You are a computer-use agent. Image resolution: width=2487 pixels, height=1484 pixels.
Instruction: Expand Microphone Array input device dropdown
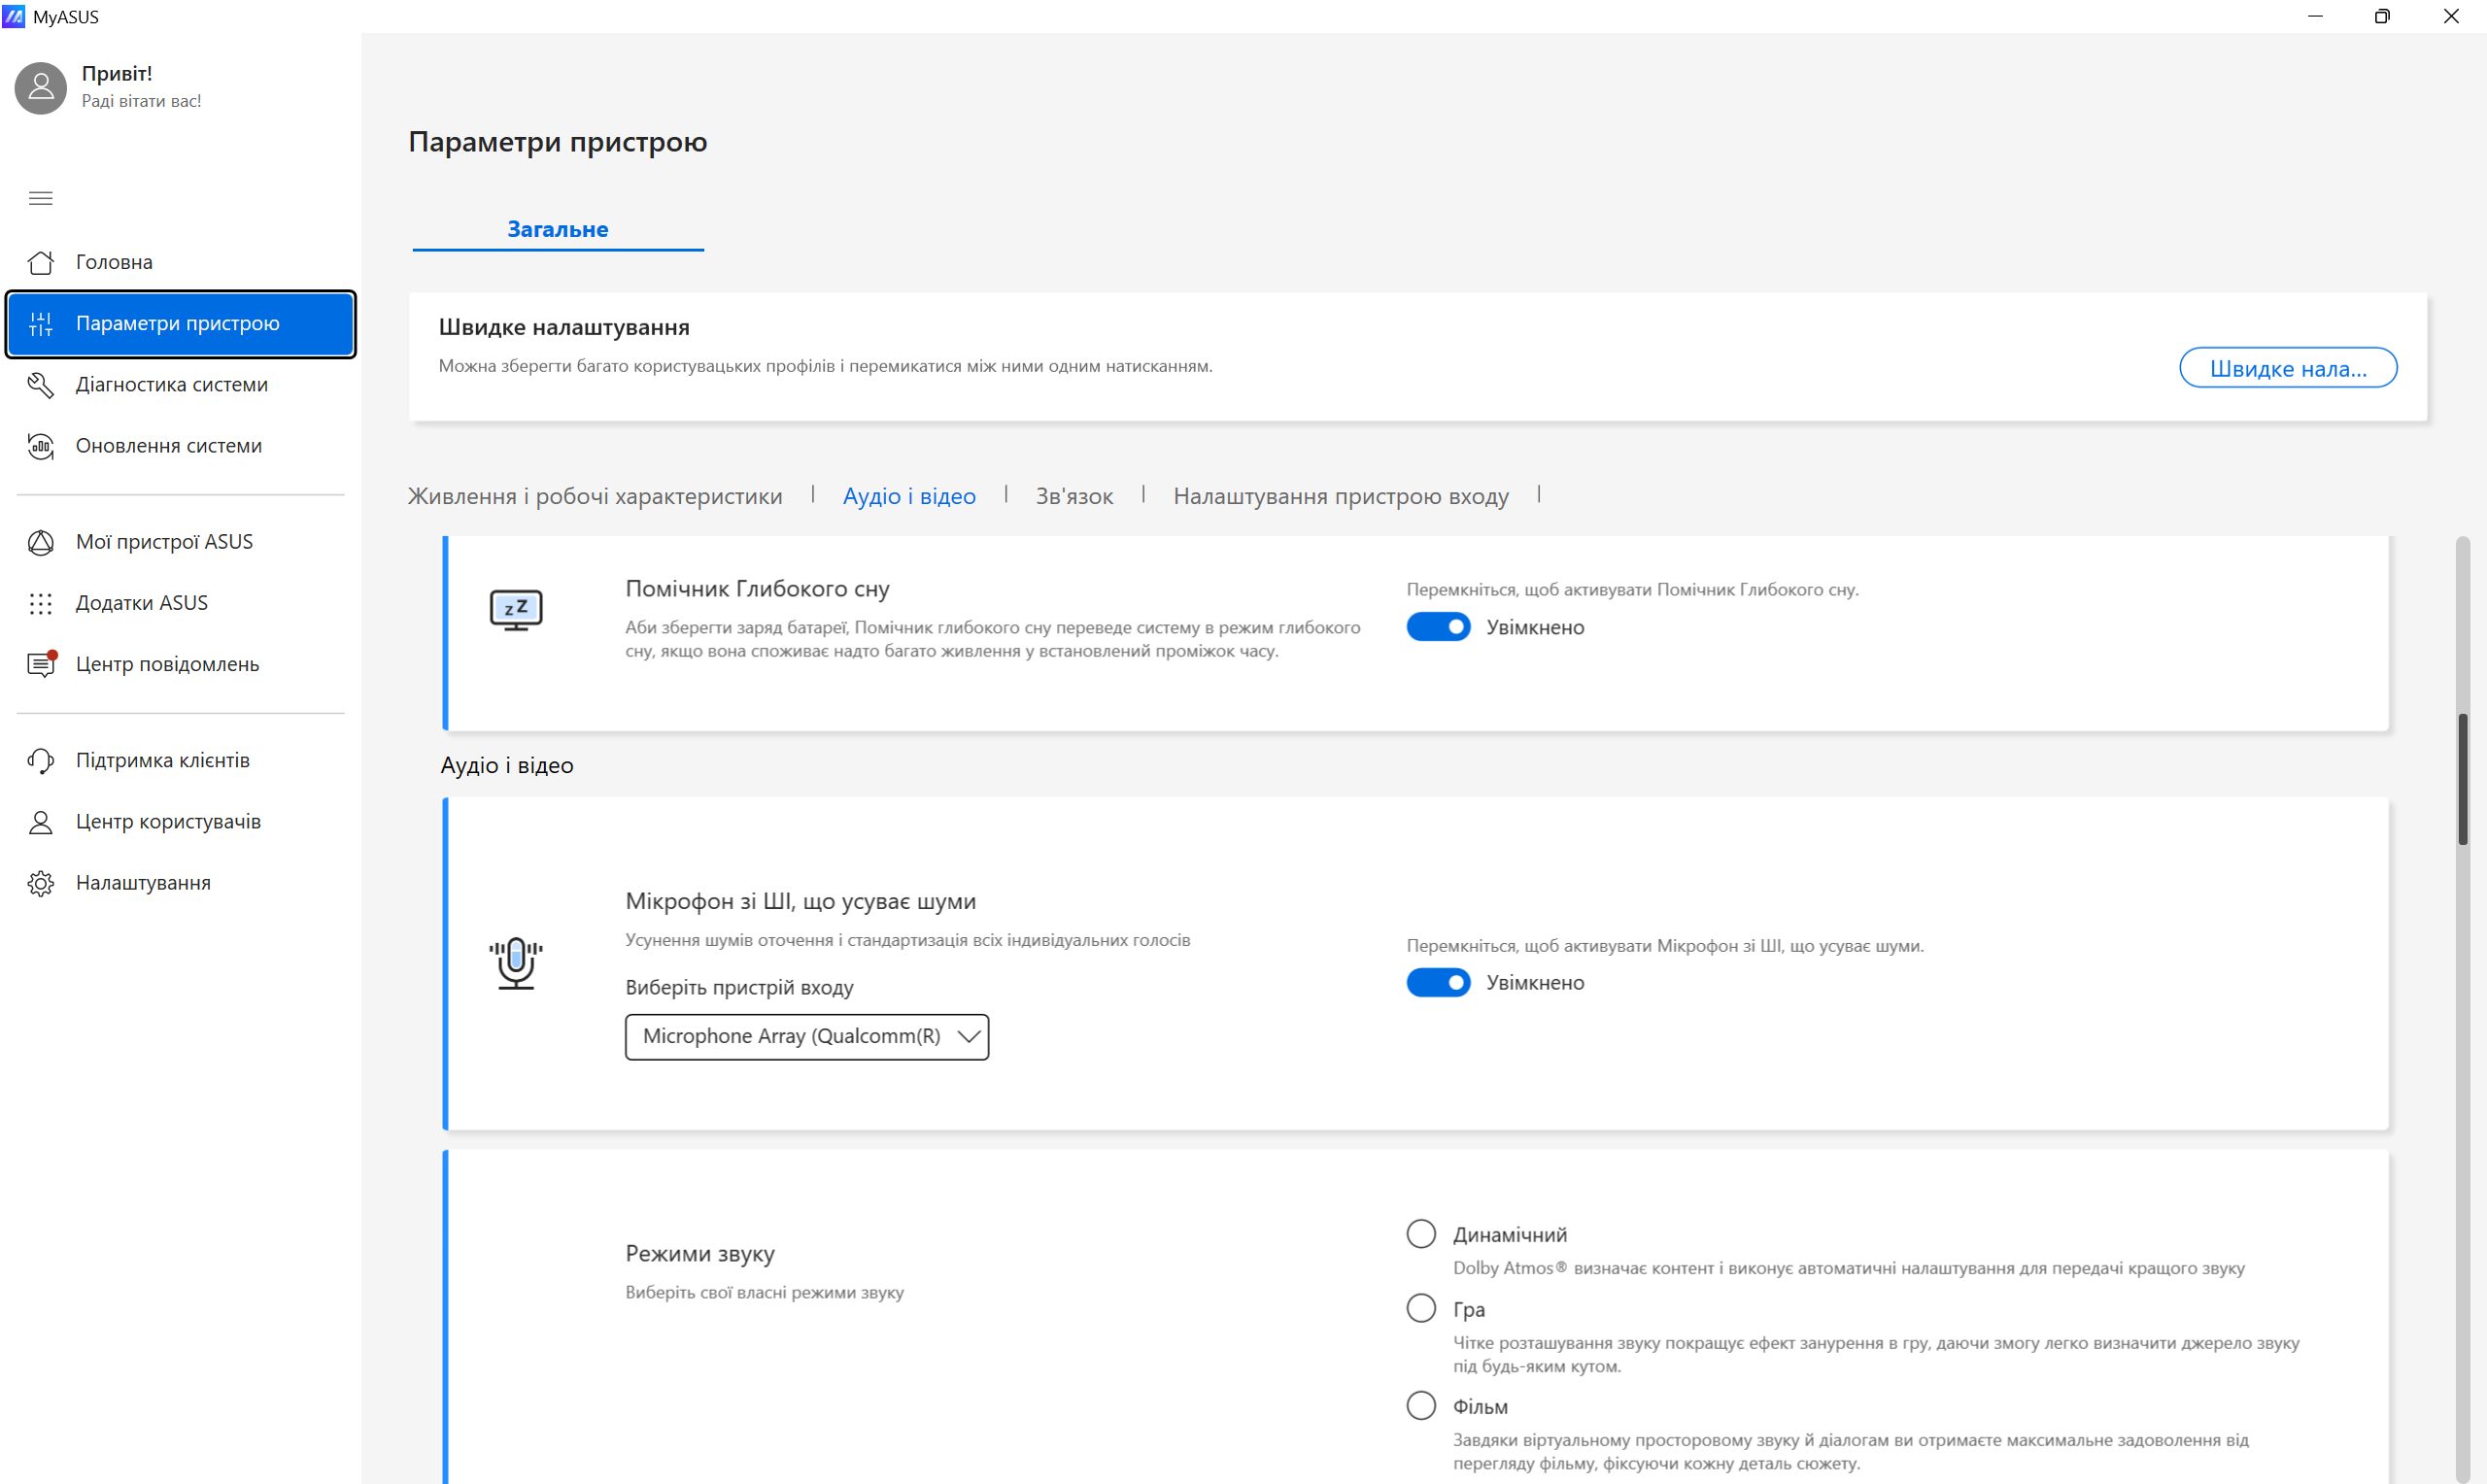806,1036
